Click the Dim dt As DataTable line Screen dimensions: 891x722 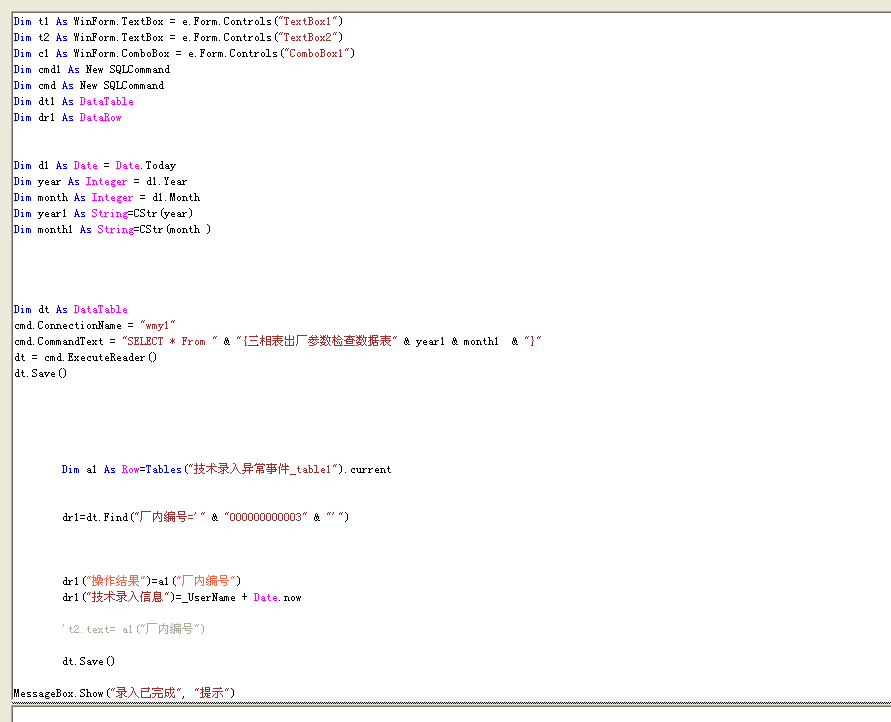70,309
